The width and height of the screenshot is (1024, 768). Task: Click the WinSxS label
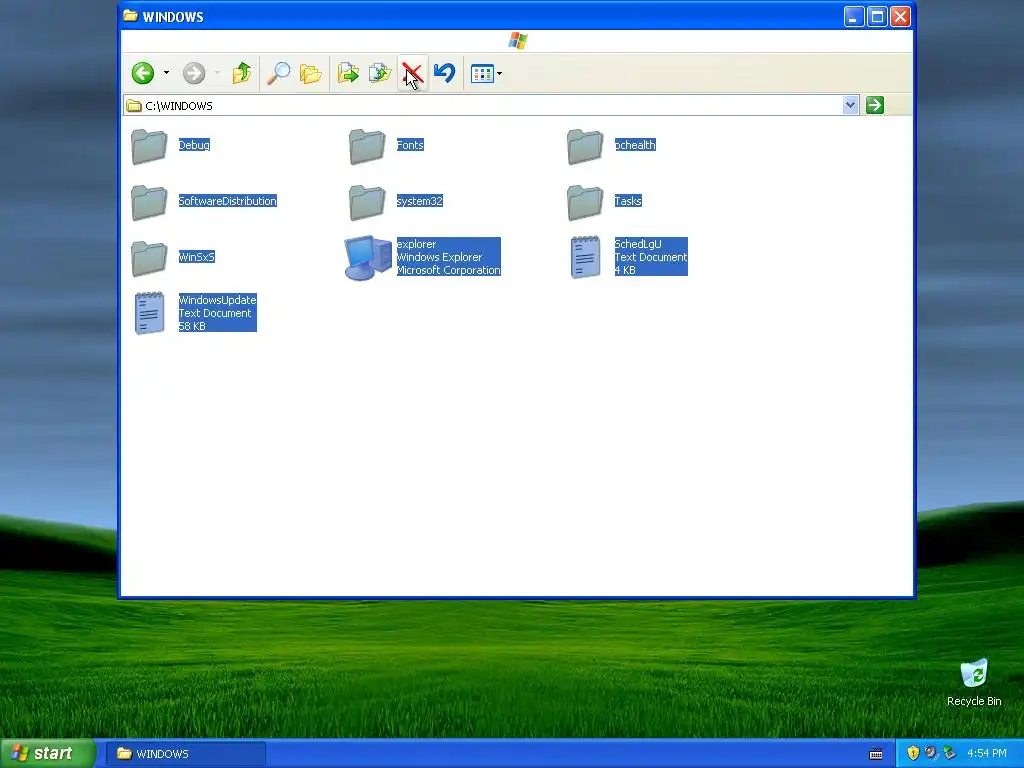[197, 257]
